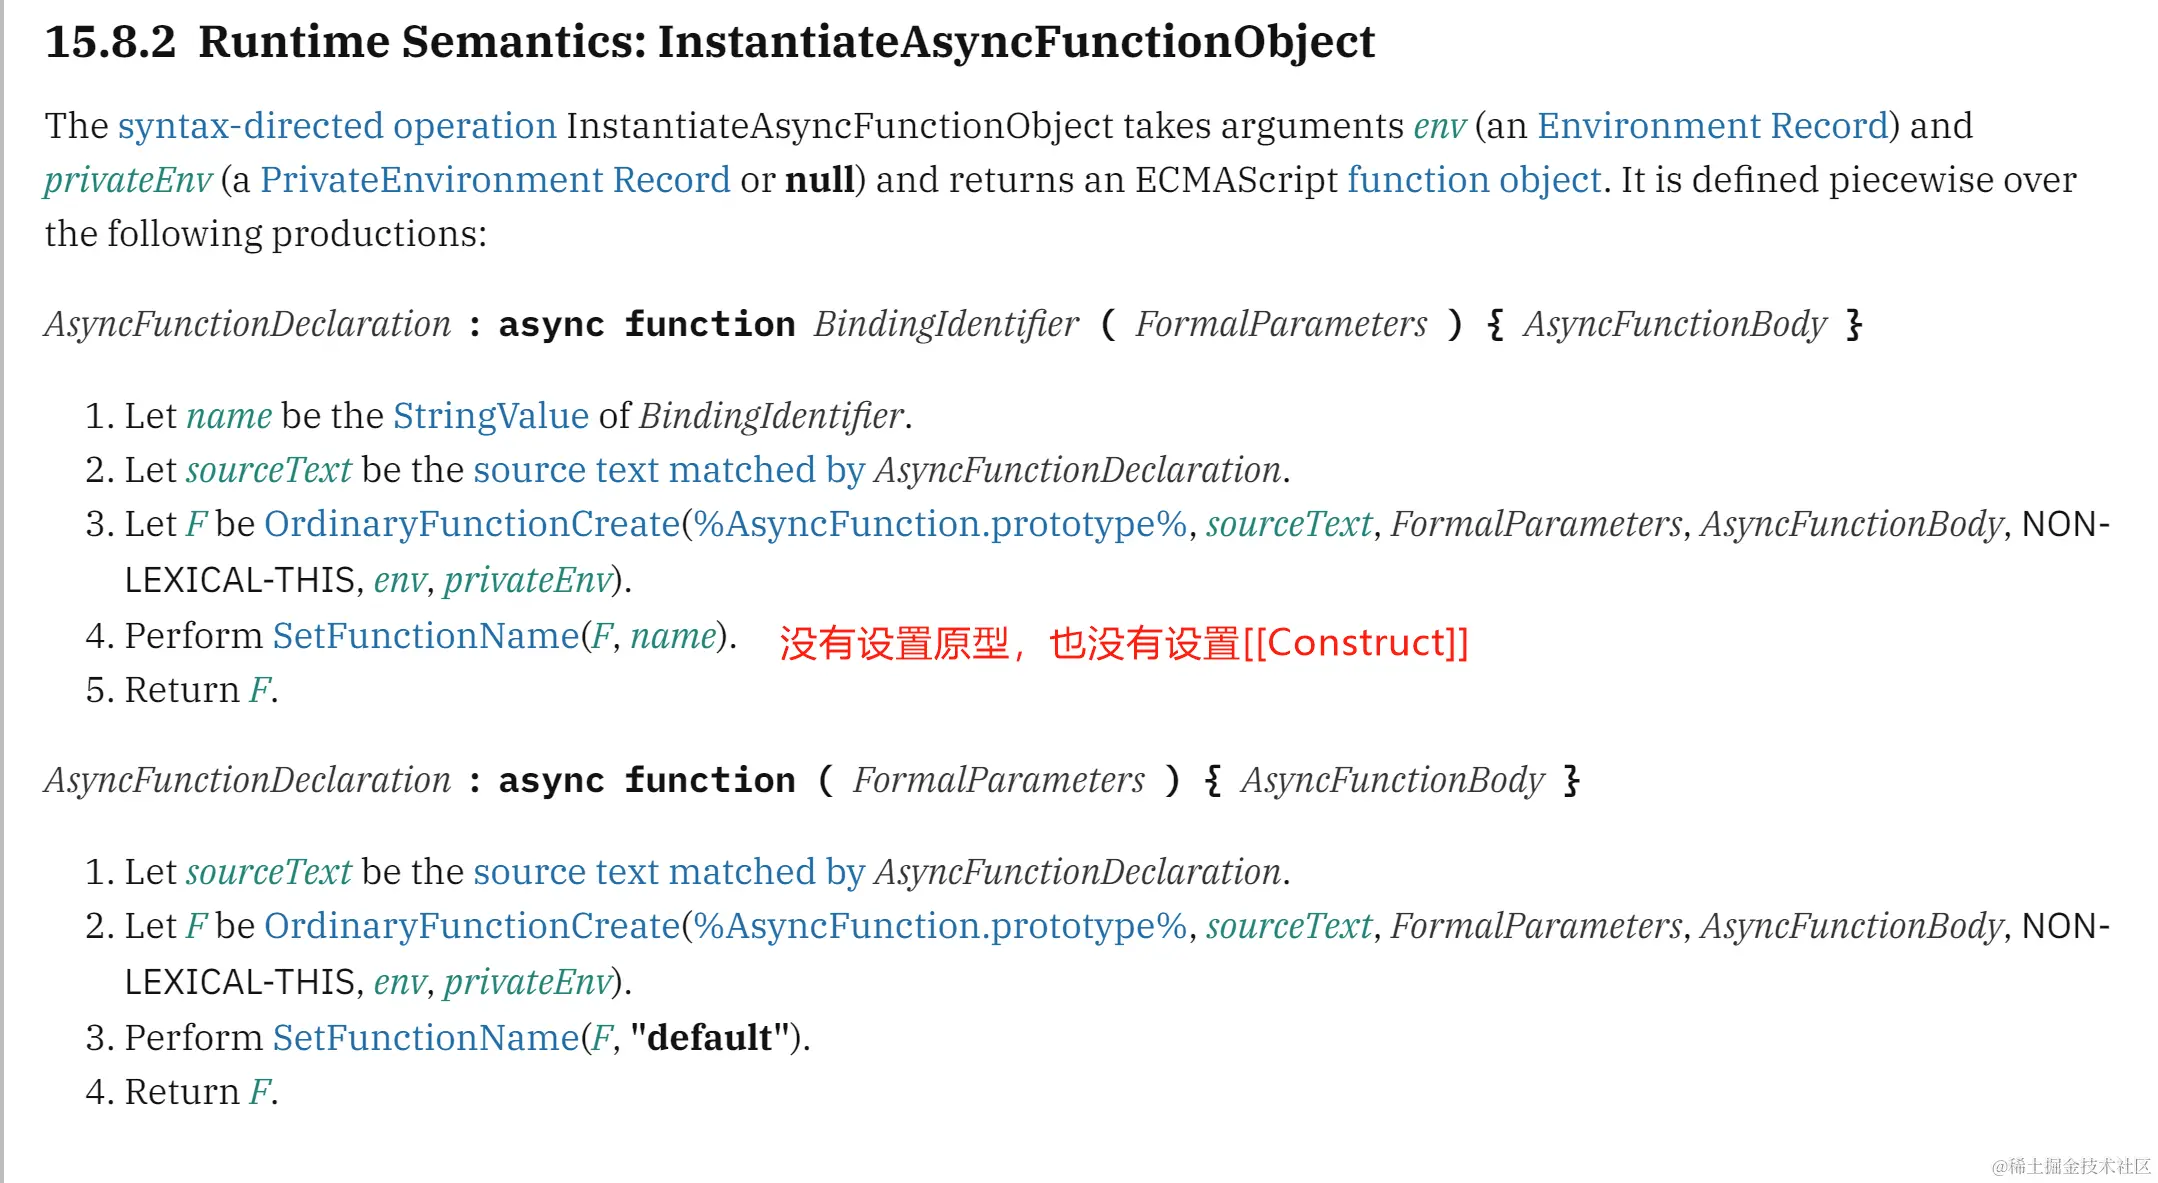This screenshot has height=1183, width=2158.
Task: Open OrdinaryFunctionCreate link in second algorithm
Action: coord(472,926)
